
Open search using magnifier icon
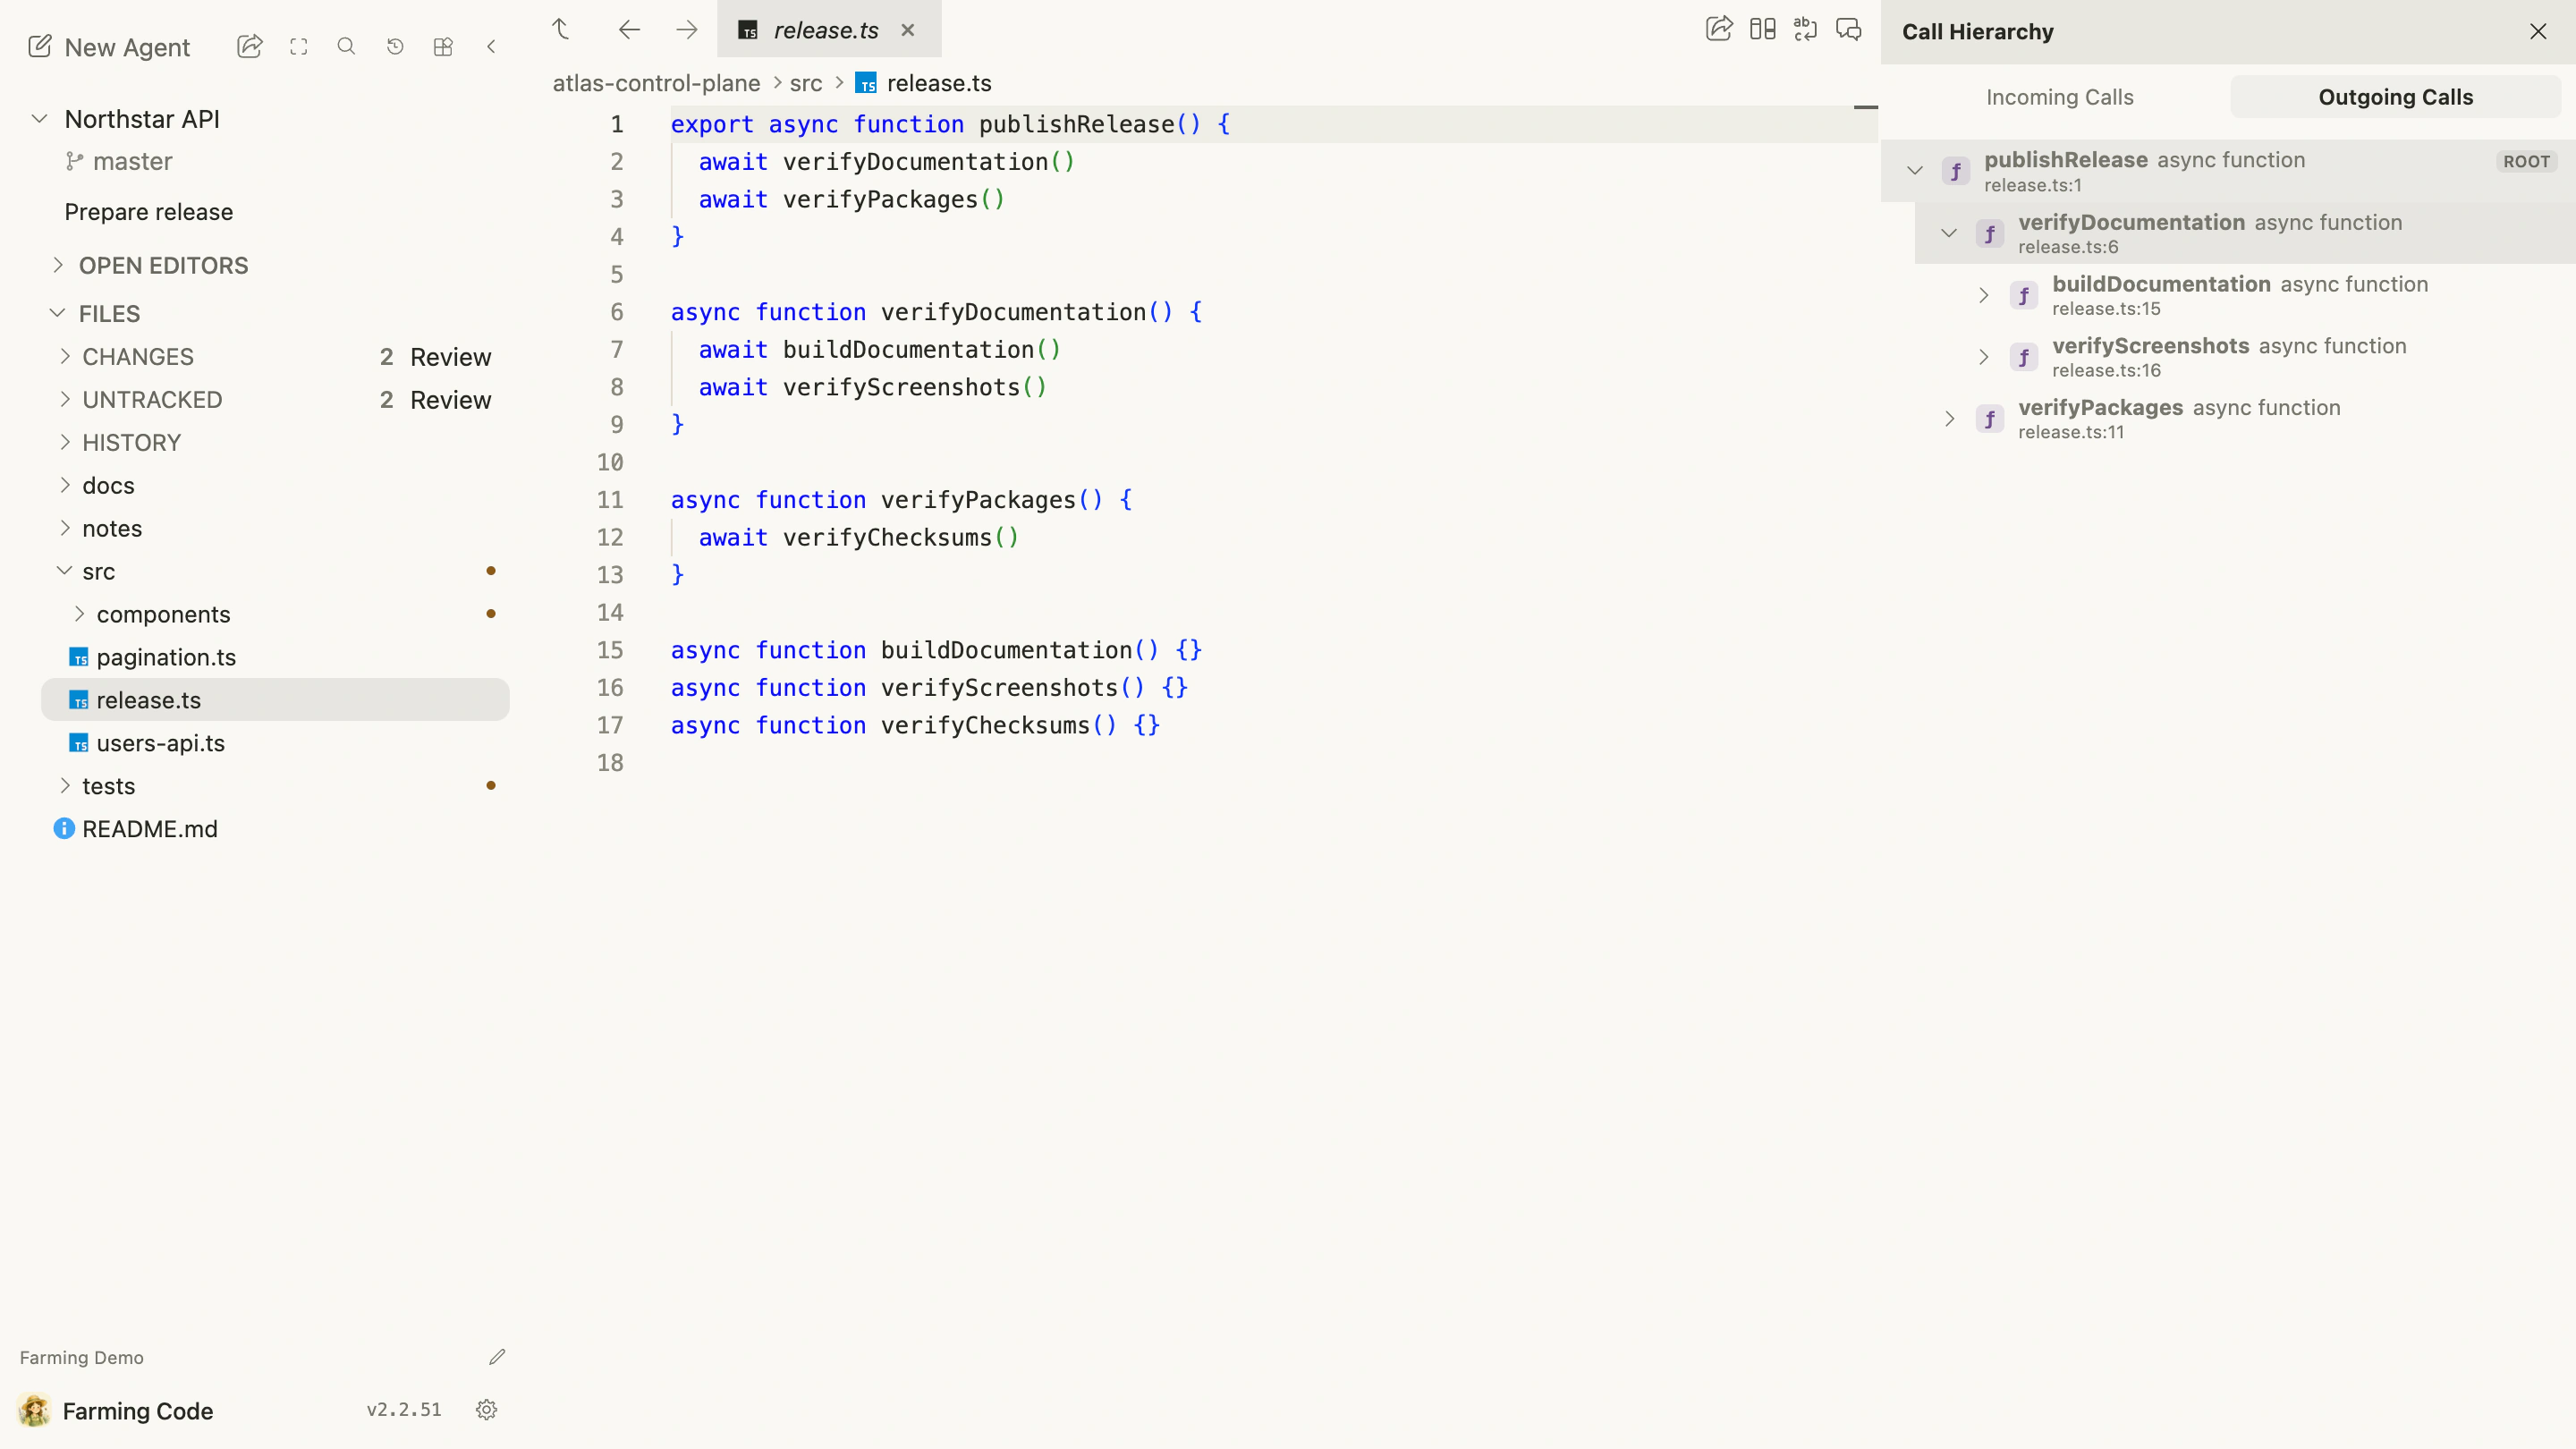click(x=346, y=46)
